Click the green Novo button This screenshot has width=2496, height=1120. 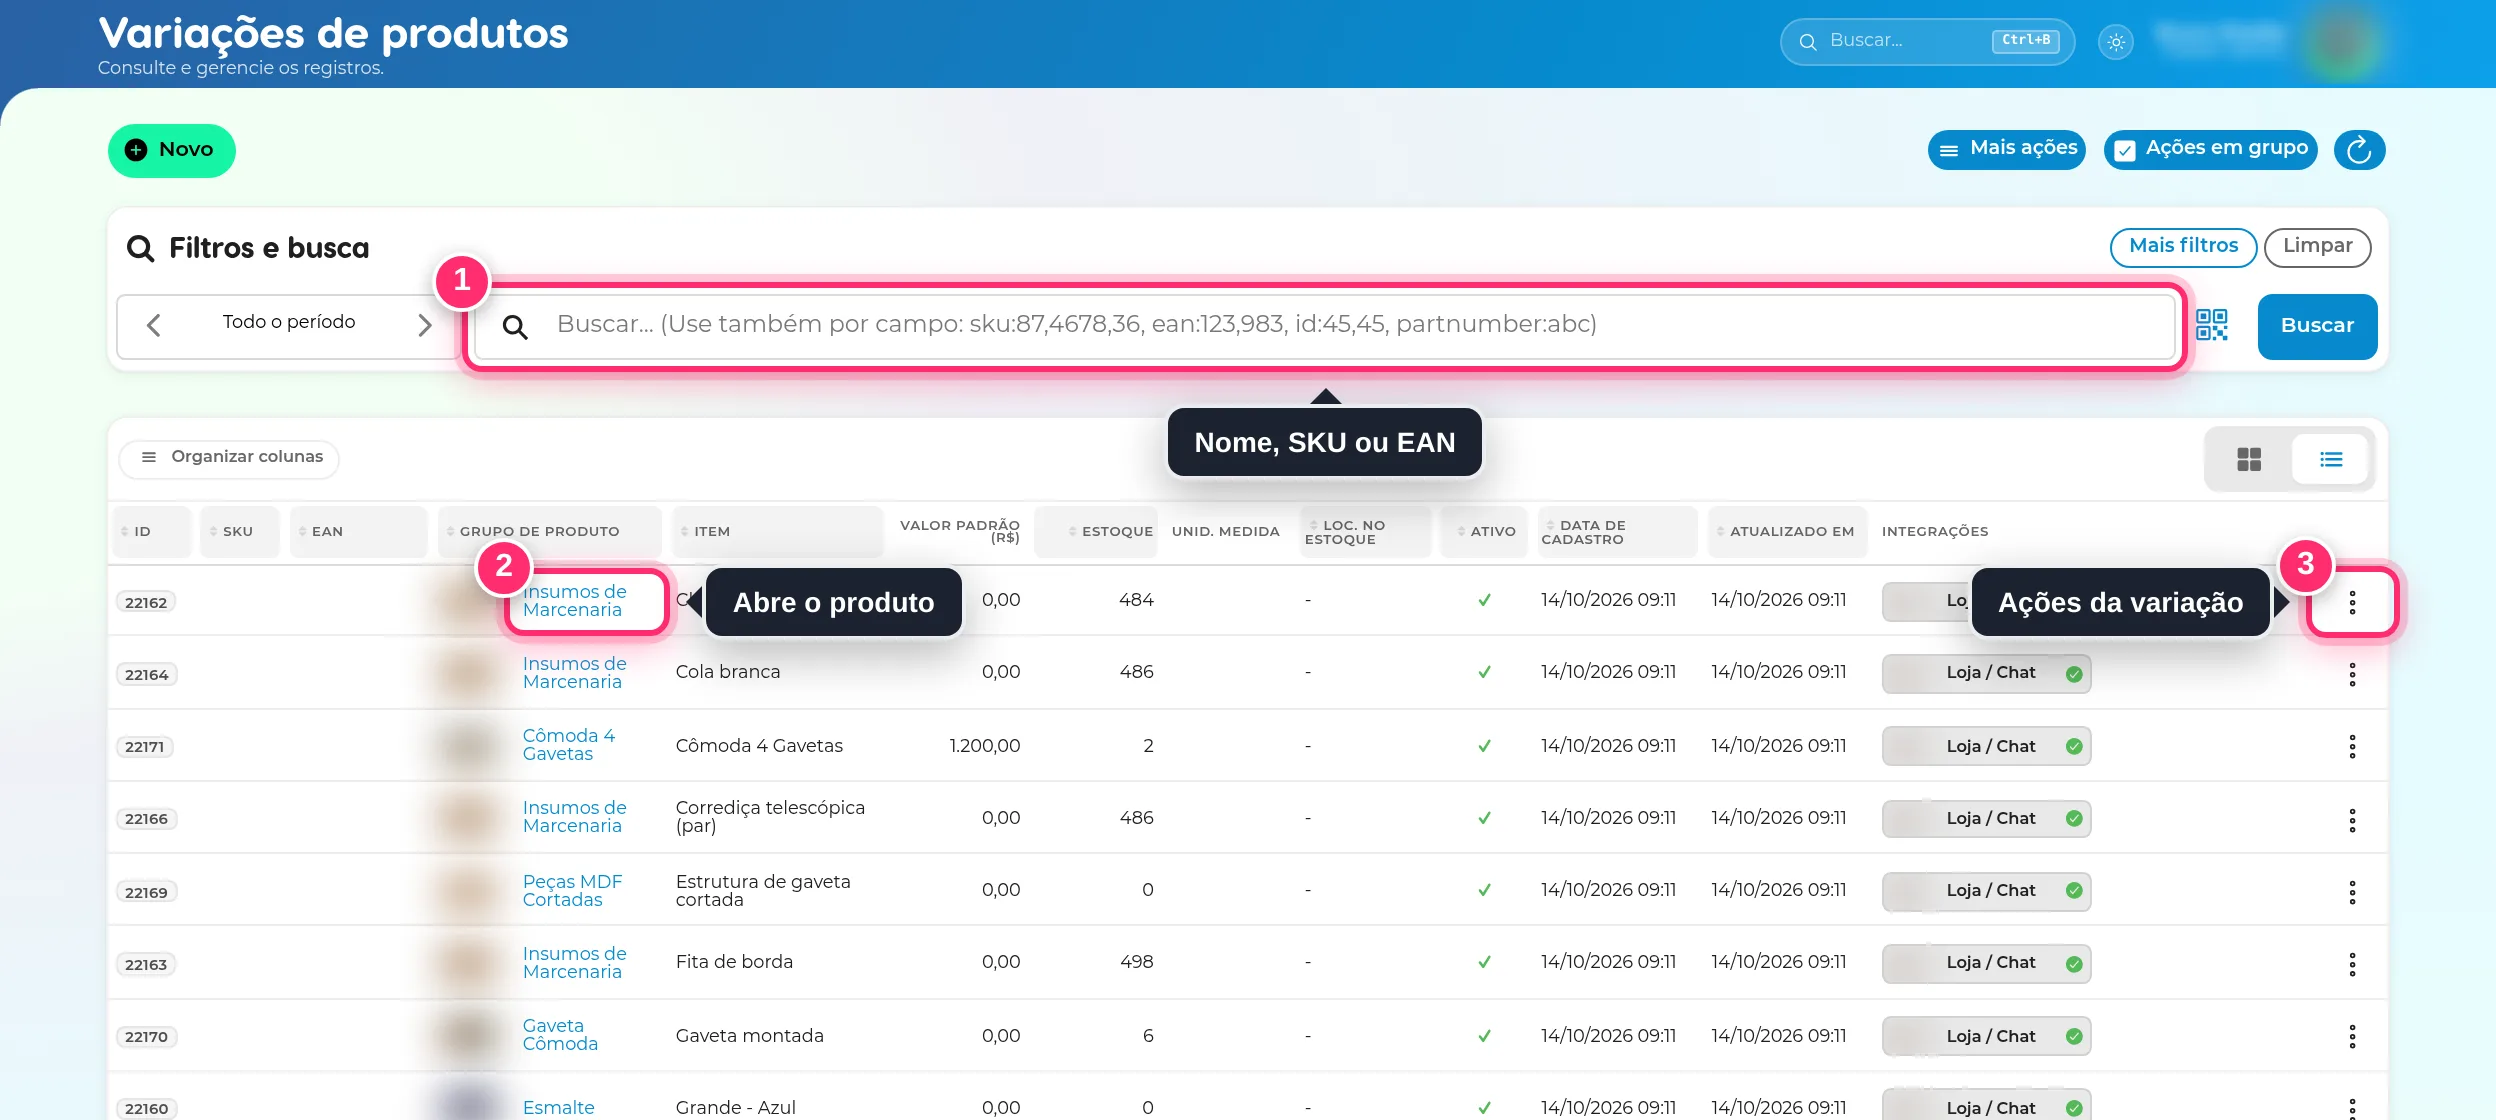coord(172,150)
